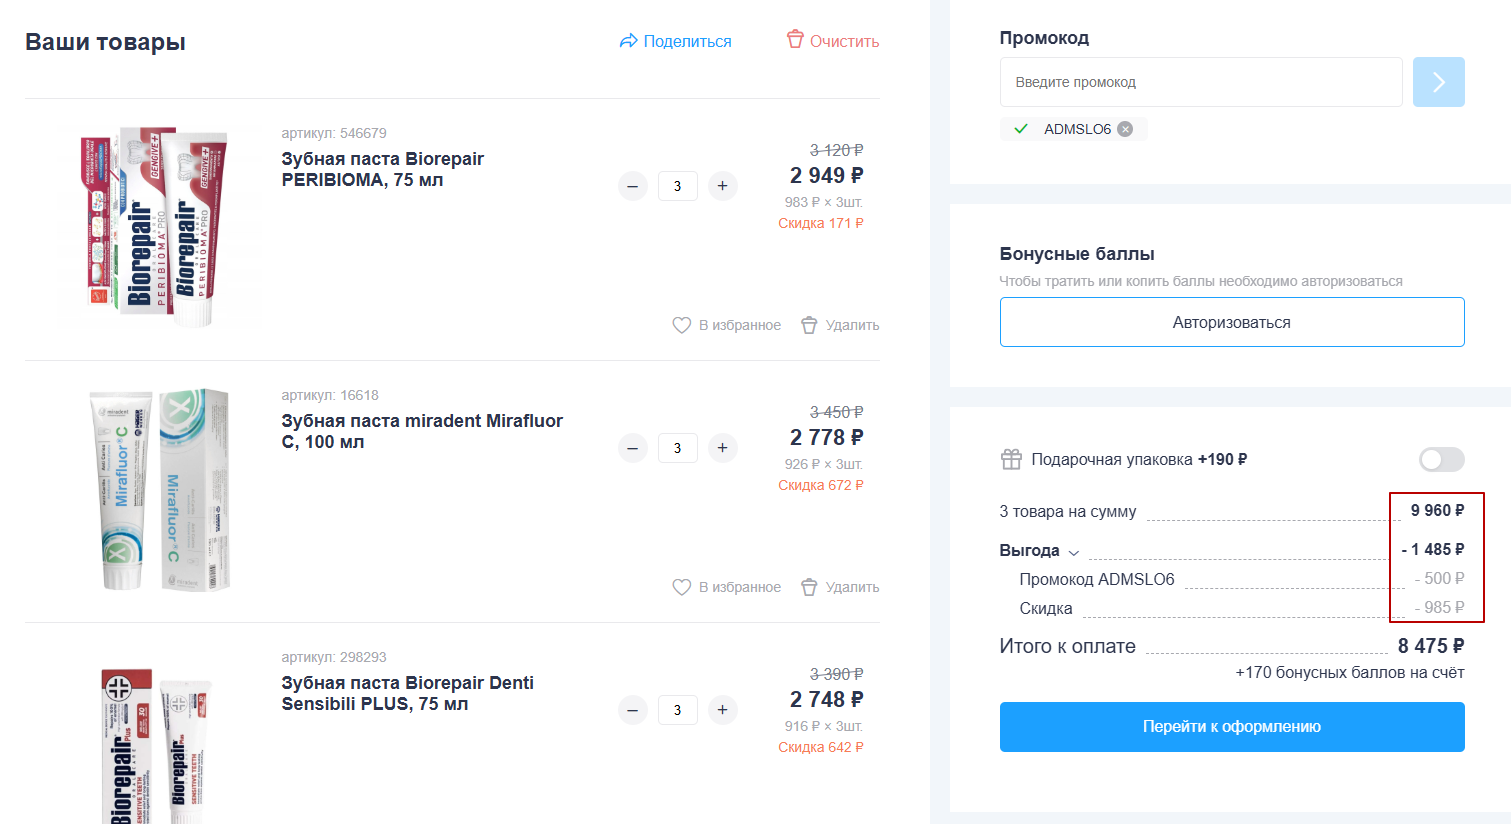Click heart icon for miradent Mirafluor C
The image size is (1511, 824).
[681, 587]
